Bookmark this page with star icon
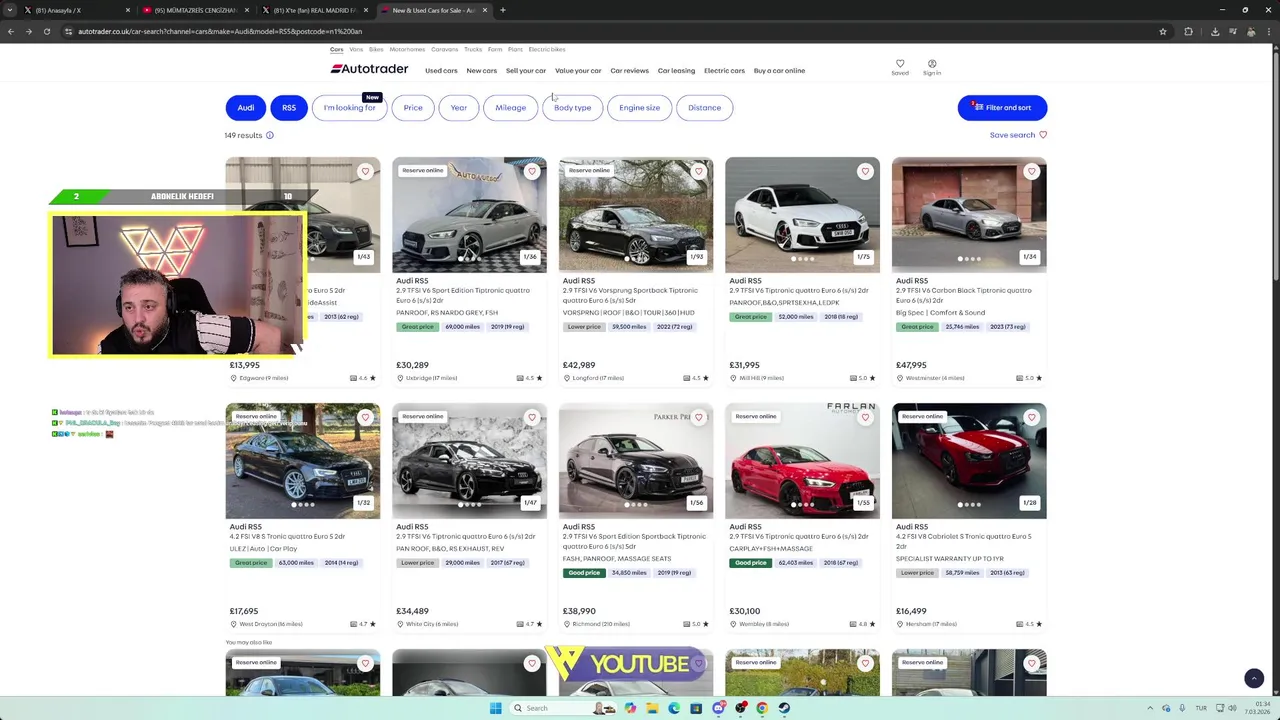Image resolution: width=1280 pixels, height=720 pixels. (x=1162, y=31)
